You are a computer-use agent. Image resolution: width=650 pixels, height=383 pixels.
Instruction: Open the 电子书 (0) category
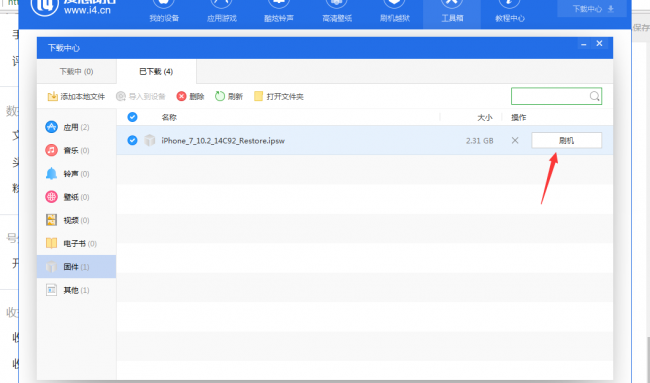click(x=76, y=243)
